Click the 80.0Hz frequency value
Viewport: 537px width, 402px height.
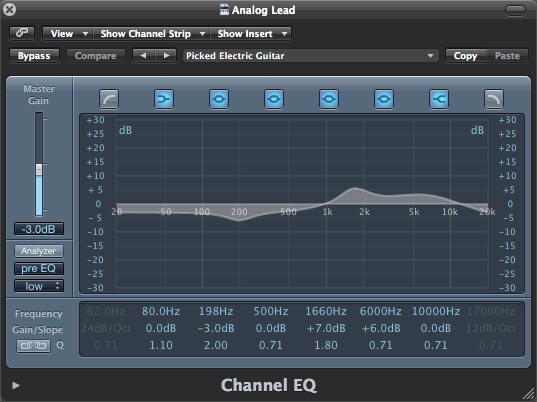161,311
